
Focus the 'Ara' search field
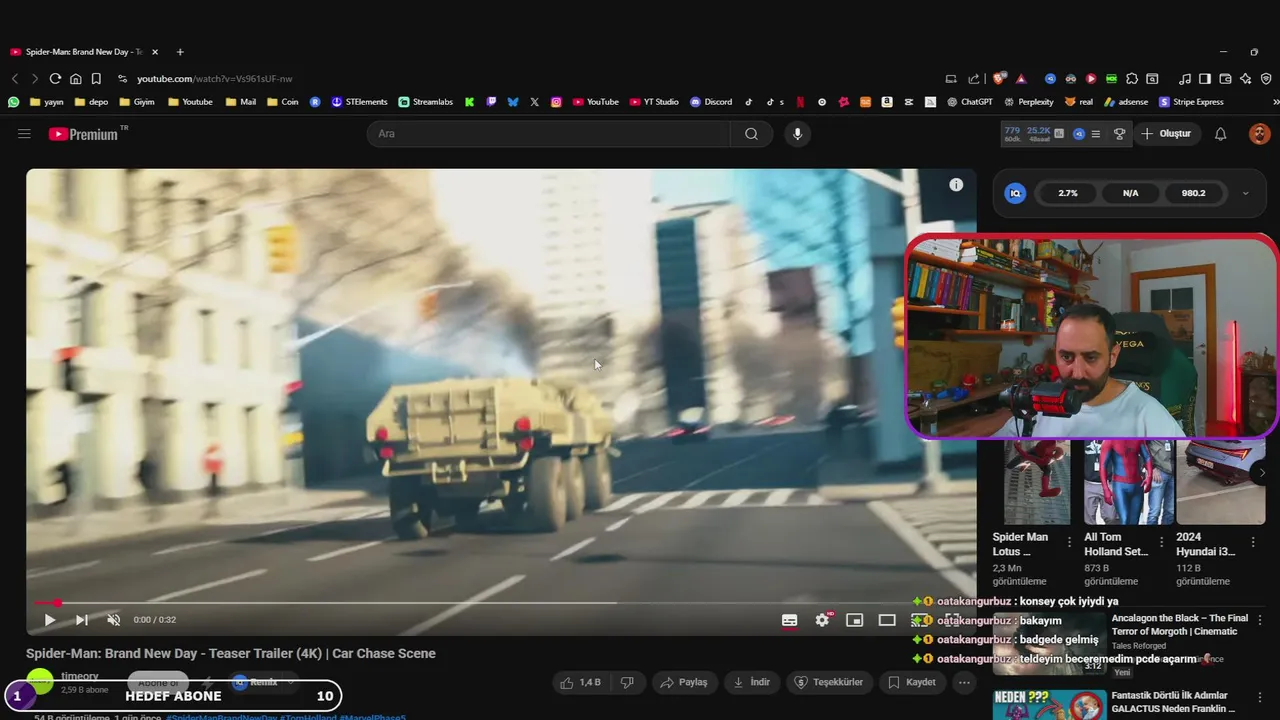pos(548,134)
